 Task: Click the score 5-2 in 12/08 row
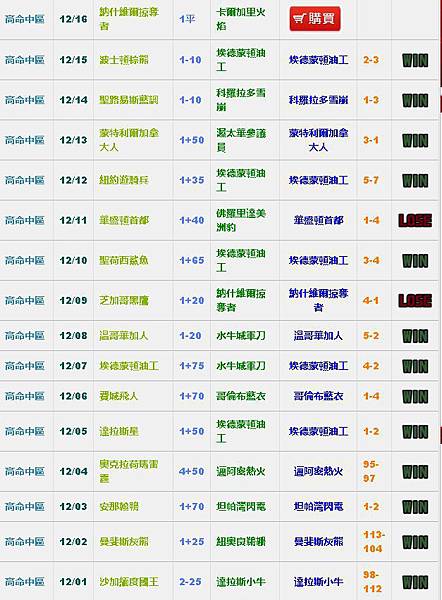(371, 336)
